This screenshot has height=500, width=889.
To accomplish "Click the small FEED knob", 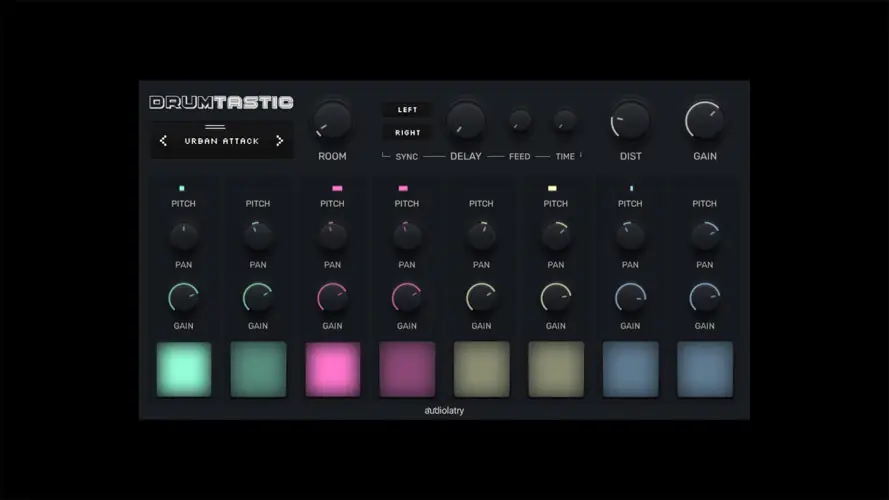I will 520,120.
